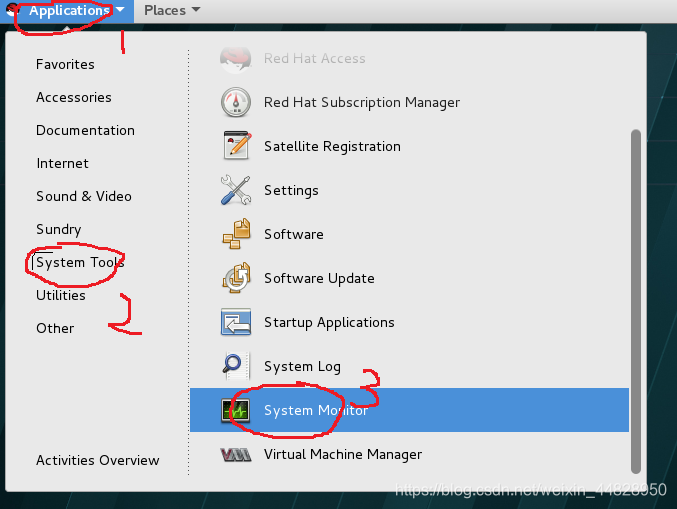Select the Documentation category
This screenshot has height=509, width=677.
(x=85, y=130)
